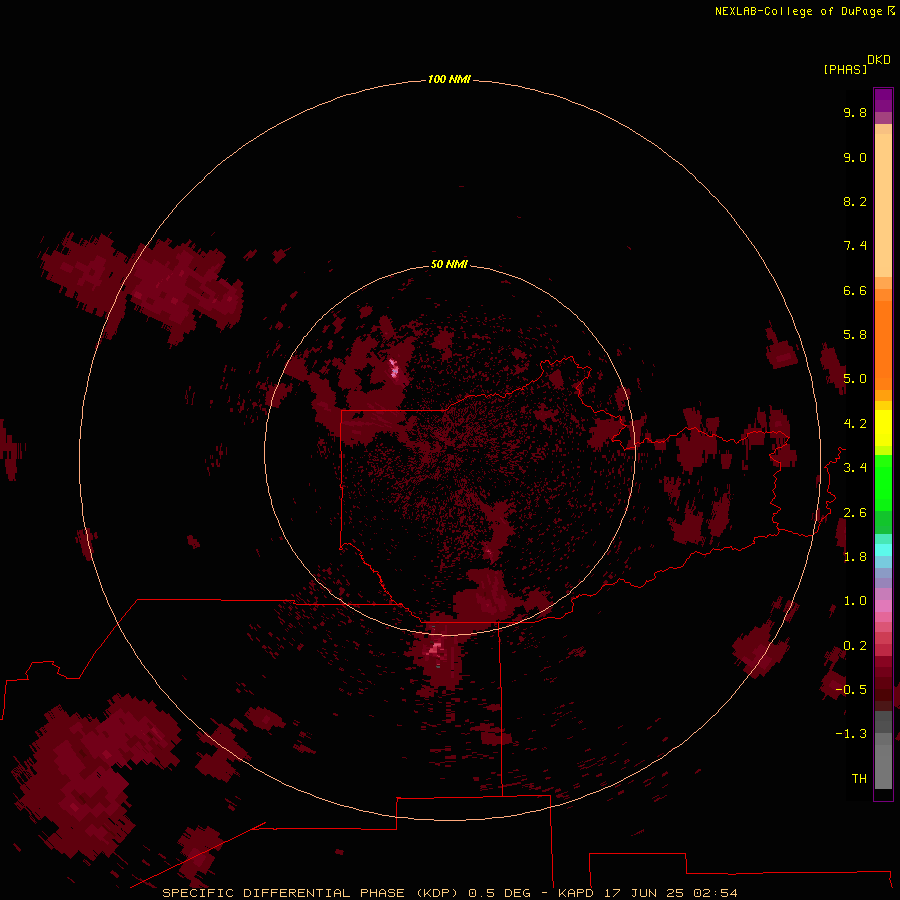Select the yellow segment of the color bar
Image resolution: width=900 pixels, height=900 pixels.
click(883, 428)
